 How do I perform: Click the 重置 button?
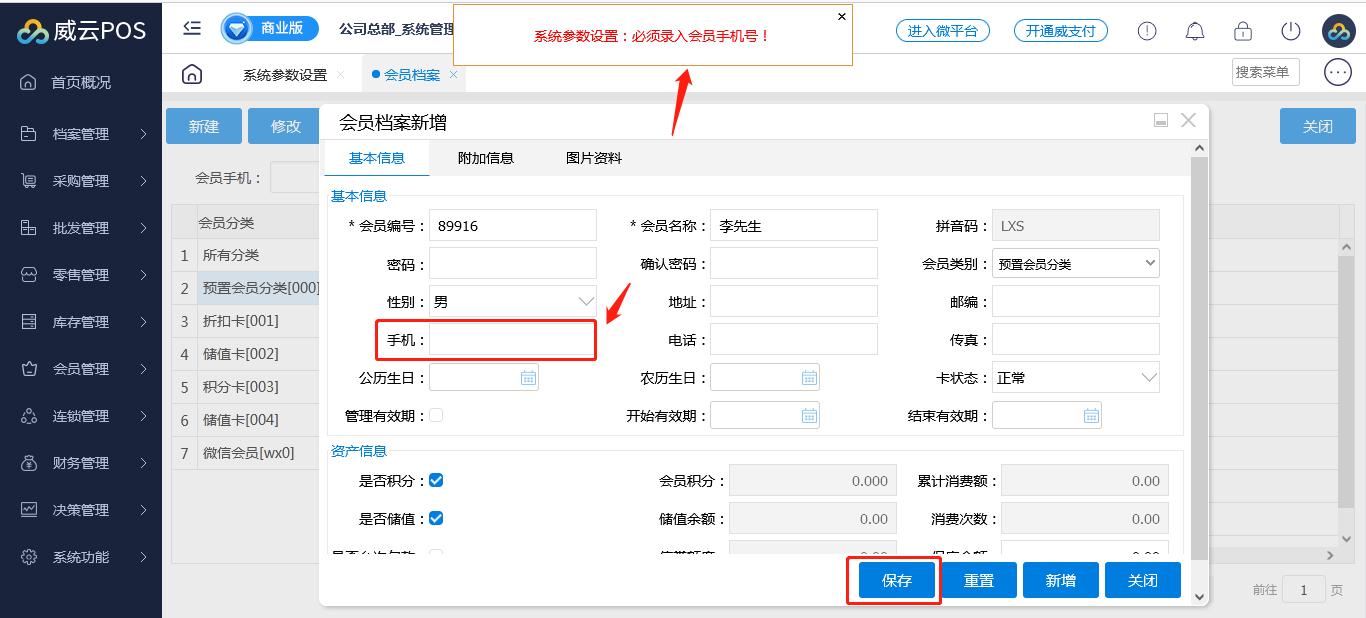point(978,580)
